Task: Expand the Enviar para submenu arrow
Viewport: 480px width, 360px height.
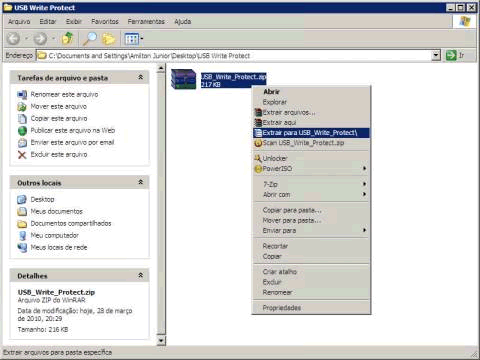Action: click(364, 230)
